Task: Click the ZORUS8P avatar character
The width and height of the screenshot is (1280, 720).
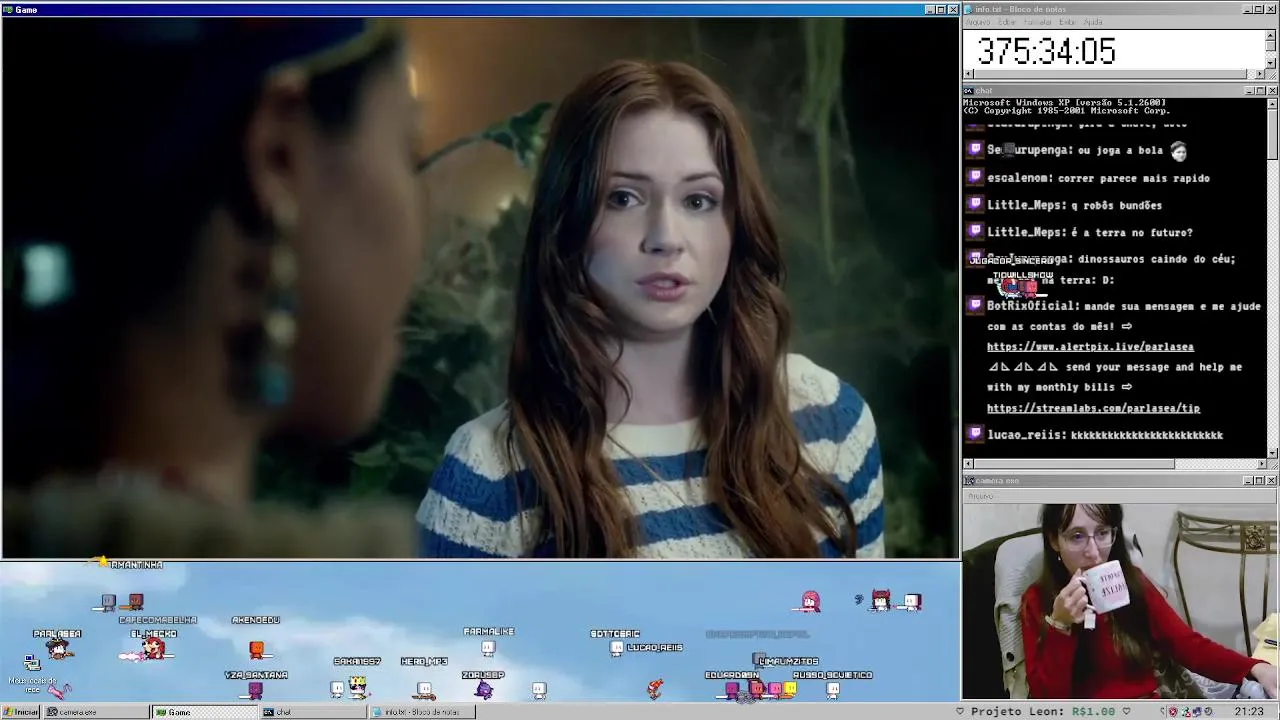Action: point(484,689)
